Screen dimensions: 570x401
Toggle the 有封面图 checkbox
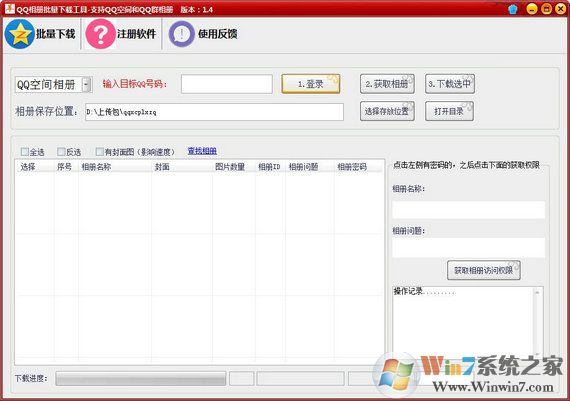99,152
